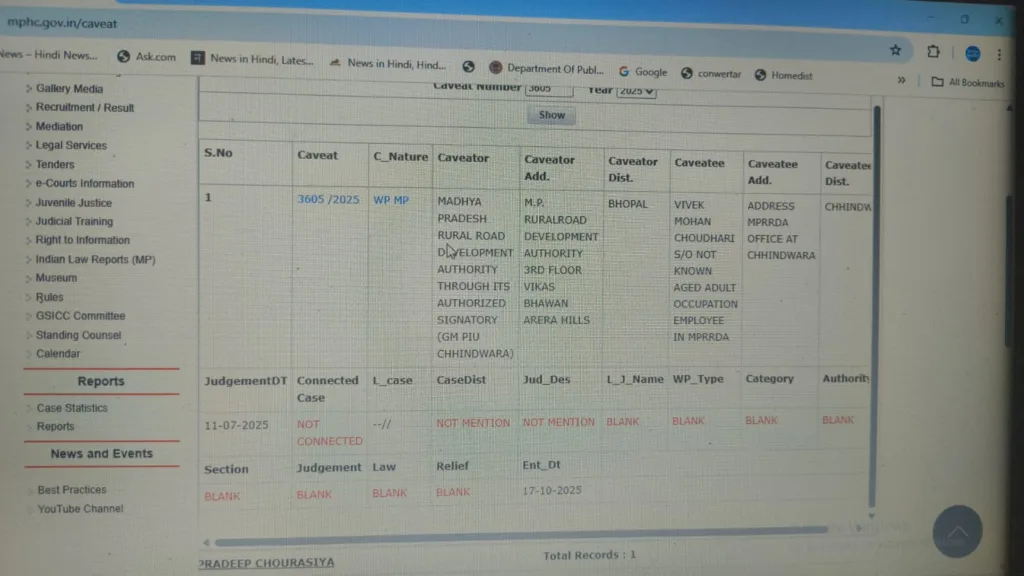Open the All Bookmarks folder
The image size is (1024, 576).
[x=968, y=83]
